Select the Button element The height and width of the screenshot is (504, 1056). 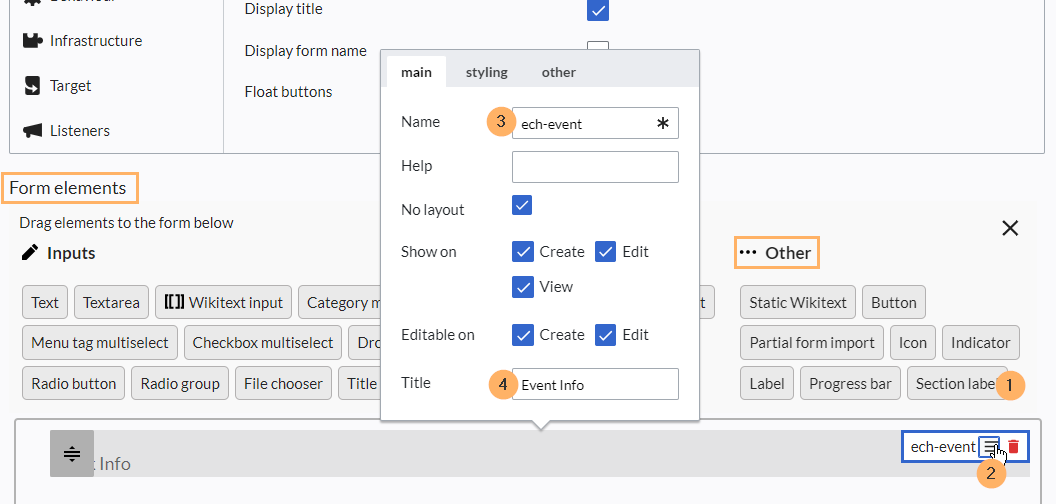click(x=894, y=303)
